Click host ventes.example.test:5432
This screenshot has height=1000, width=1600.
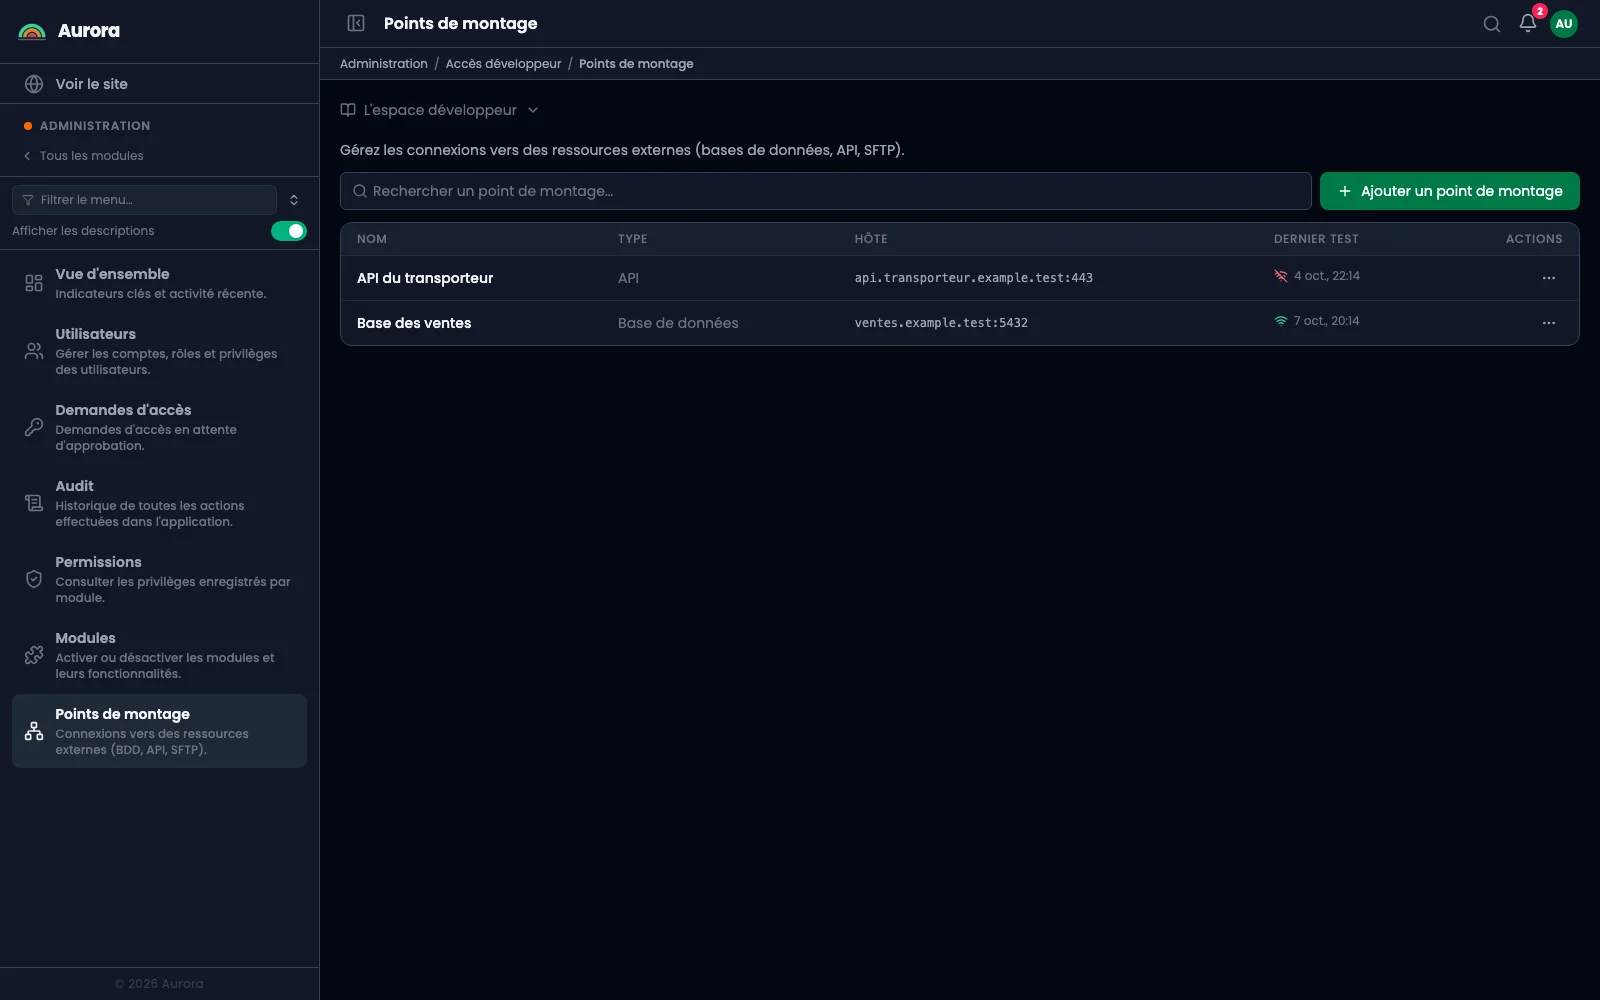click(941, 323)
